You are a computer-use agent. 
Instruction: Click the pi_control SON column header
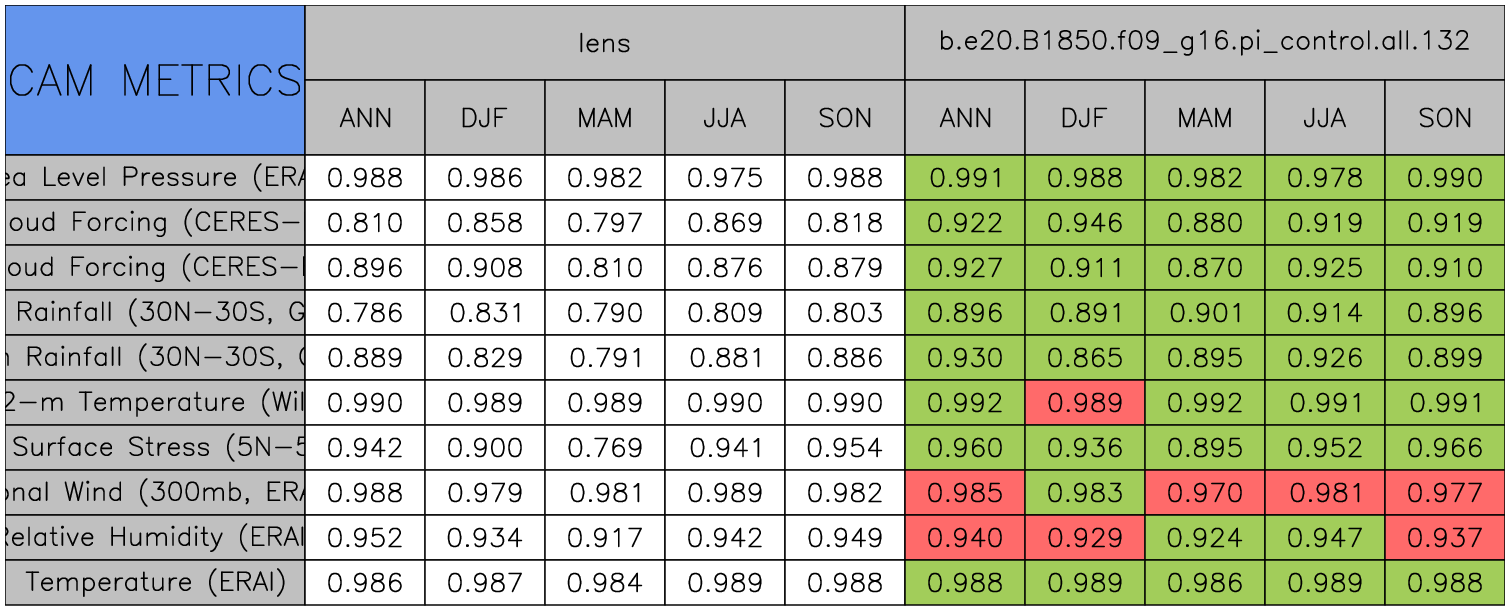coord(1444,118)
